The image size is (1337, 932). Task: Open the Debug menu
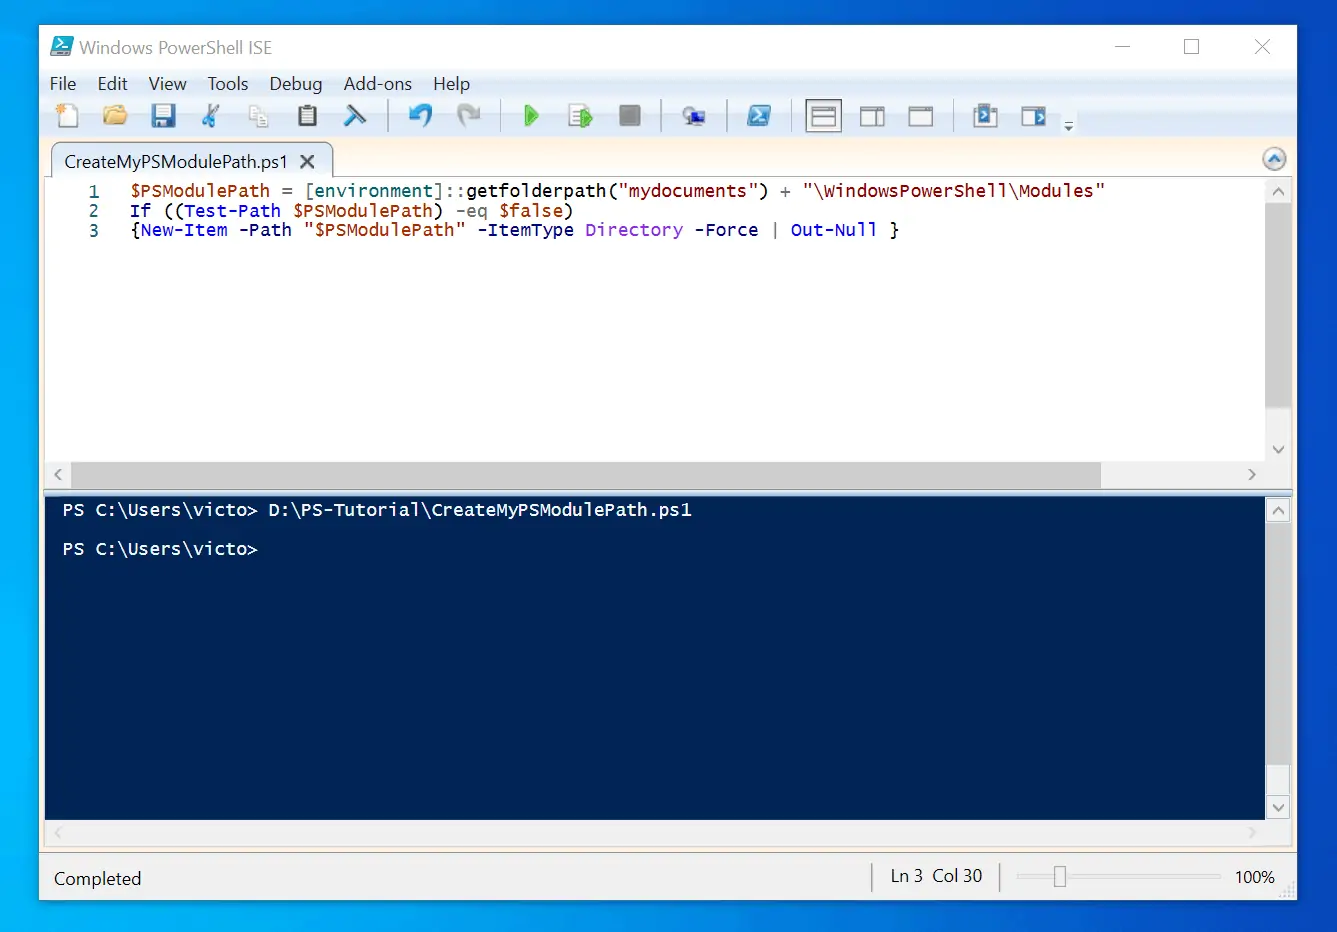coord(296,84)
